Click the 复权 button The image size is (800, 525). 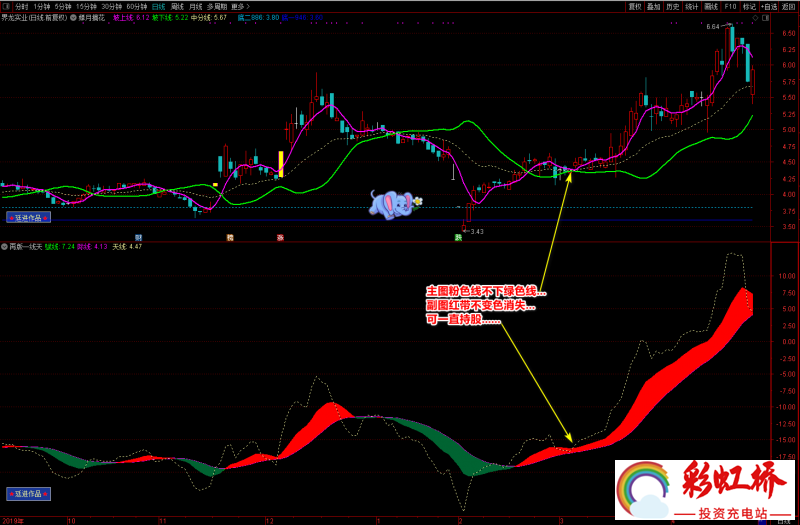click(x=635, y=7)
